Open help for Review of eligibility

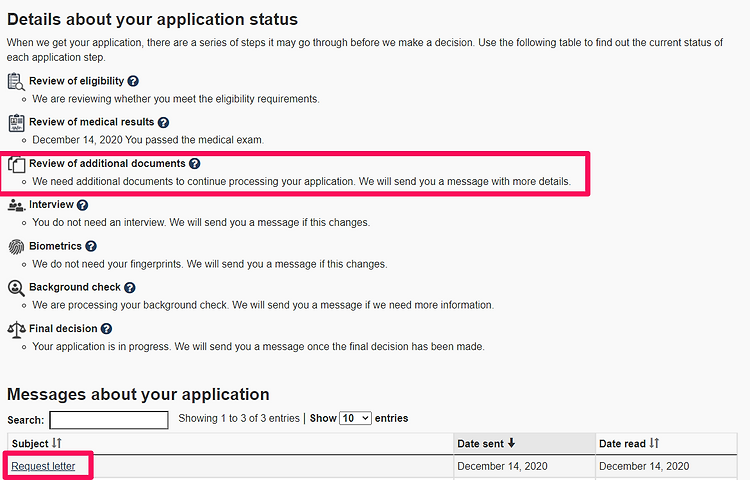click(133, 81)
